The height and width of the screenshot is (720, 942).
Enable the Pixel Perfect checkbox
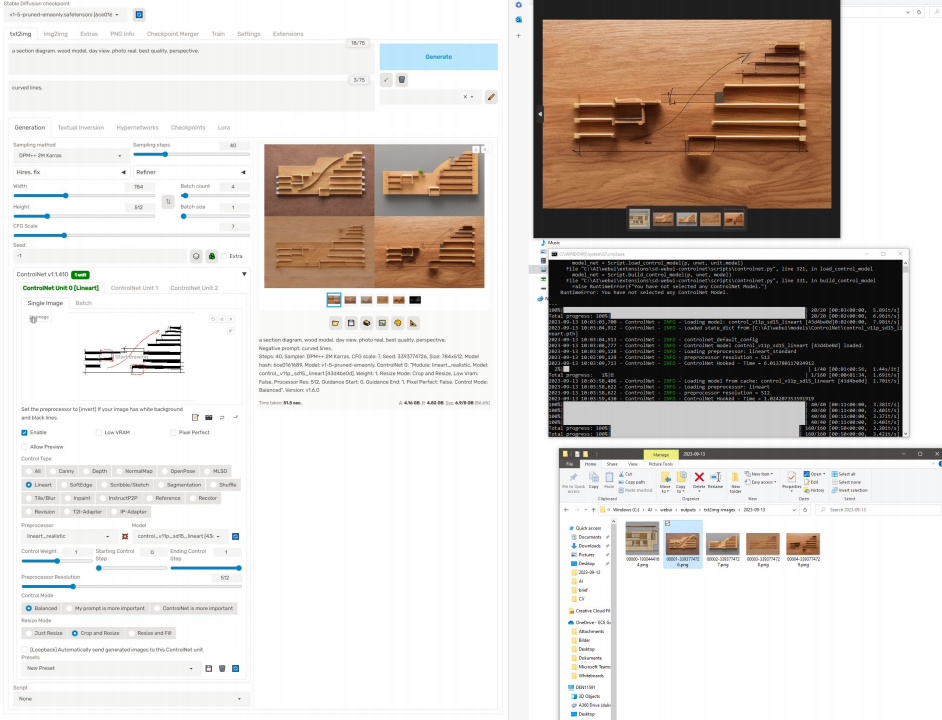173,432
